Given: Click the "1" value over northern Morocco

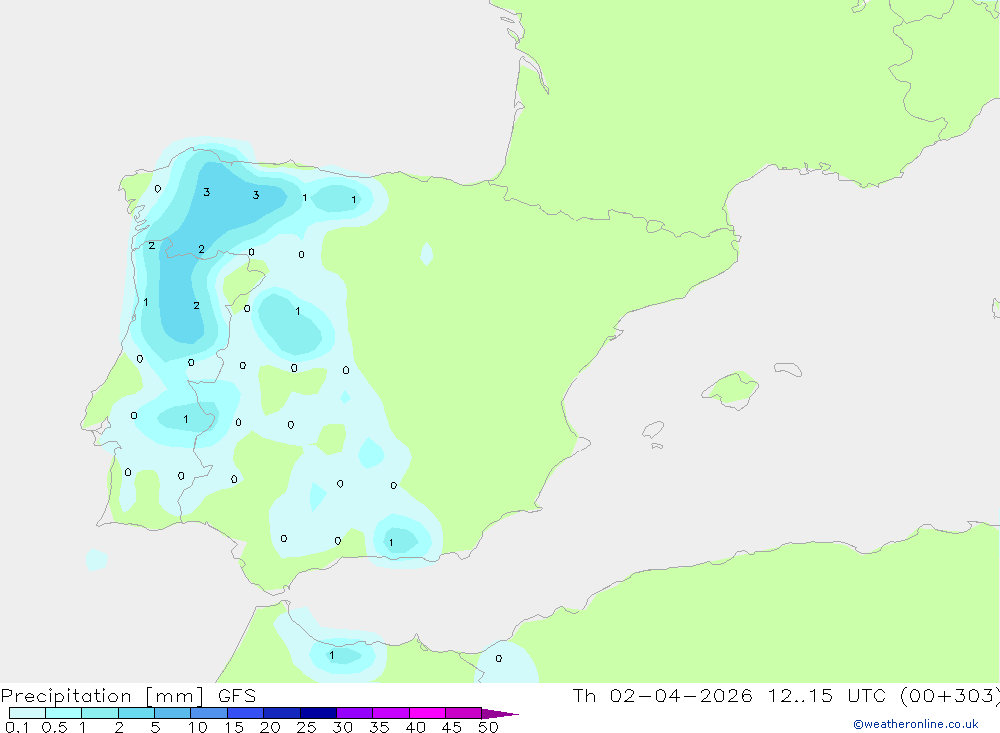Looking at the screenshot, I should click(332, 655).
